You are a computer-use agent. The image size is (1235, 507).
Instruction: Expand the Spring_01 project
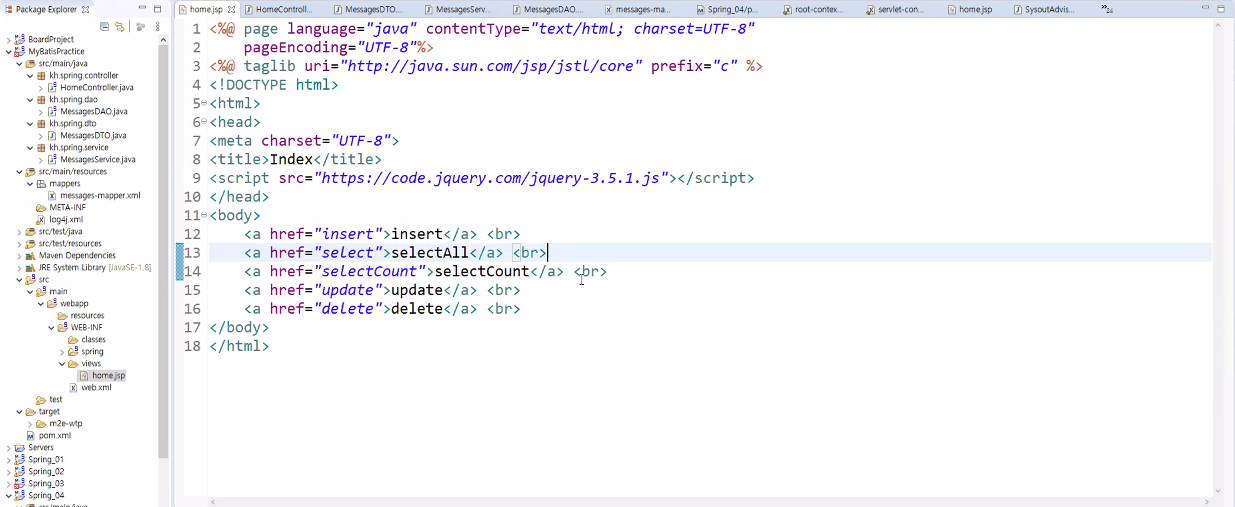pos(9,459)
